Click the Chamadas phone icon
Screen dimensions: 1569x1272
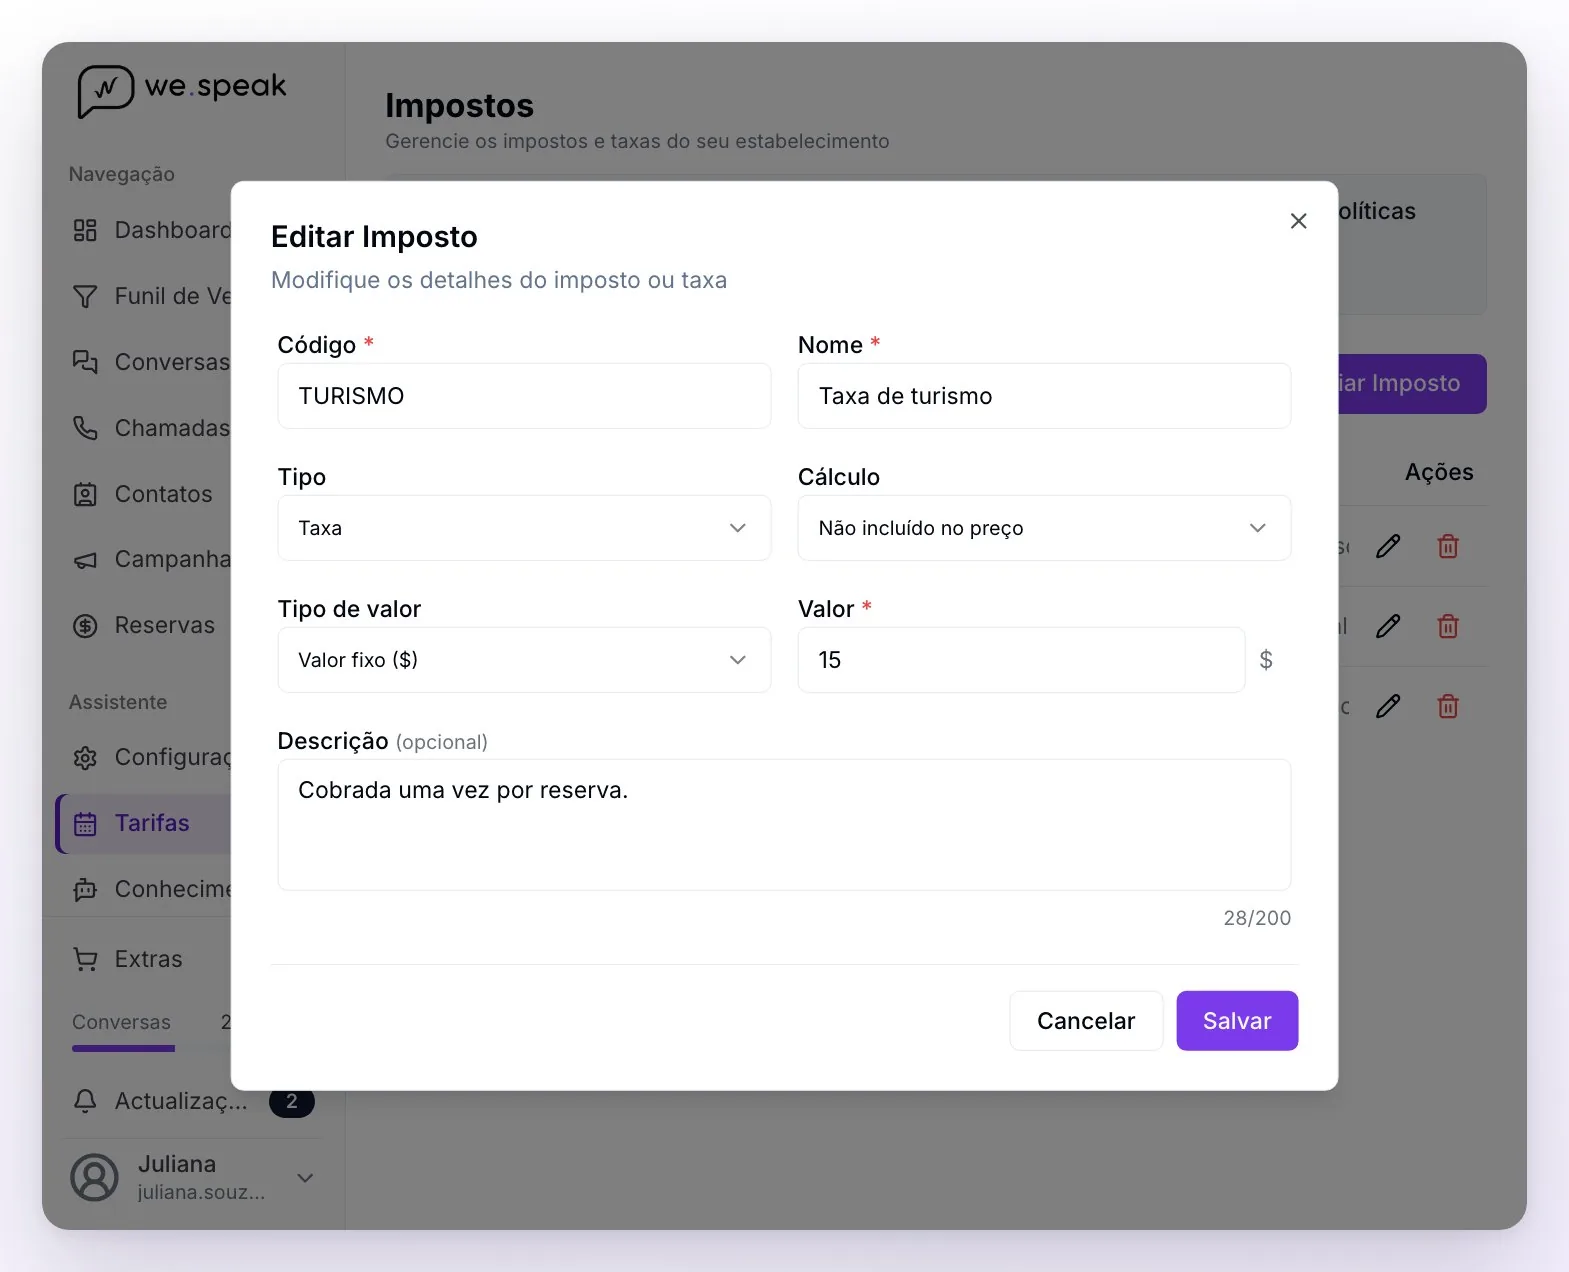pyautogui.click(x=85, y=428)
